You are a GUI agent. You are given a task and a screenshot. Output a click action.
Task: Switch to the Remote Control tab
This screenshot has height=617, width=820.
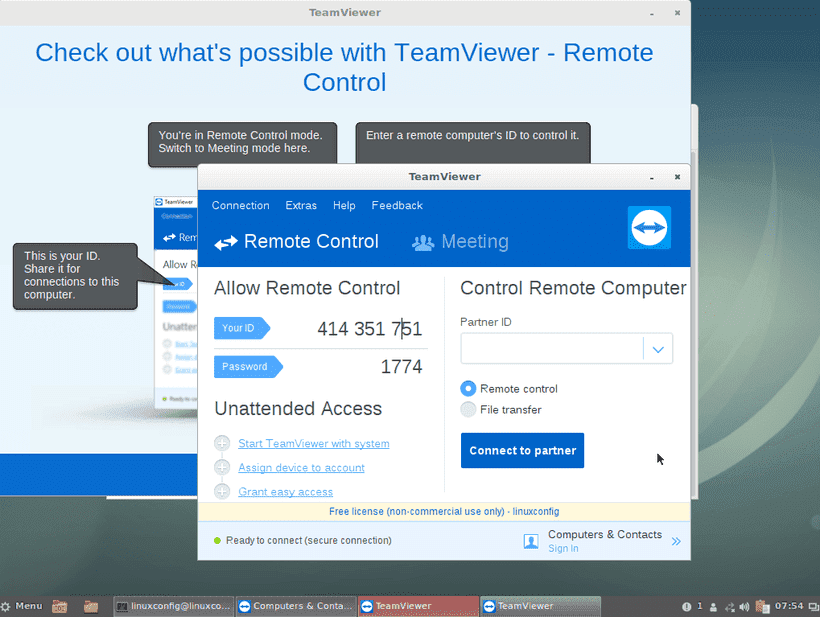point(297,242)
